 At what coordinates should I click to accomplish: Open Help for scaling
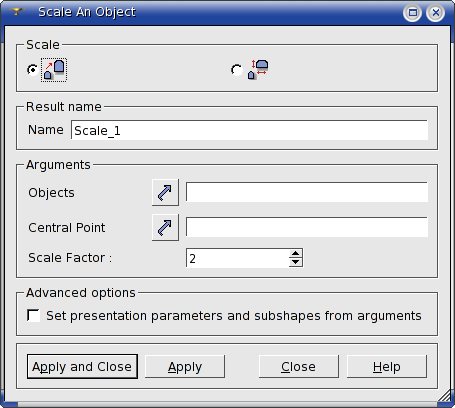click(x=387, y=367)
